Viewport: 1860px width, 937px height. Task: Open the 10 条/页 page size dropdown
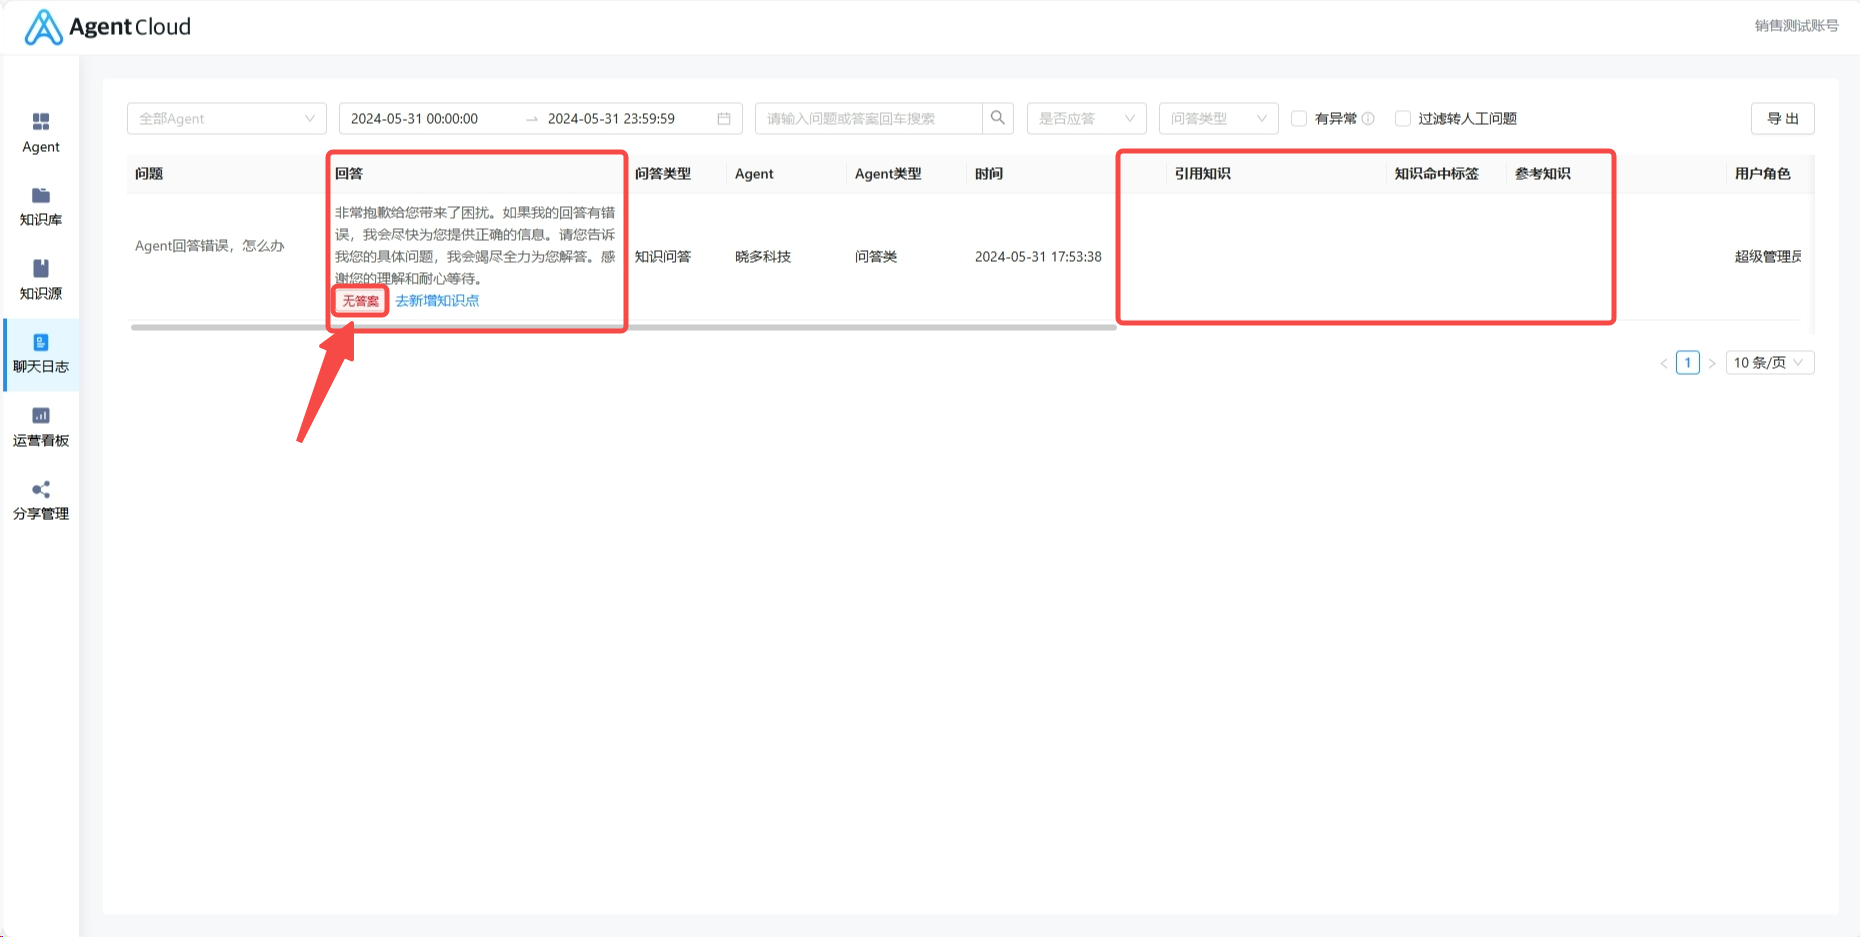(x=1770, y=363)
